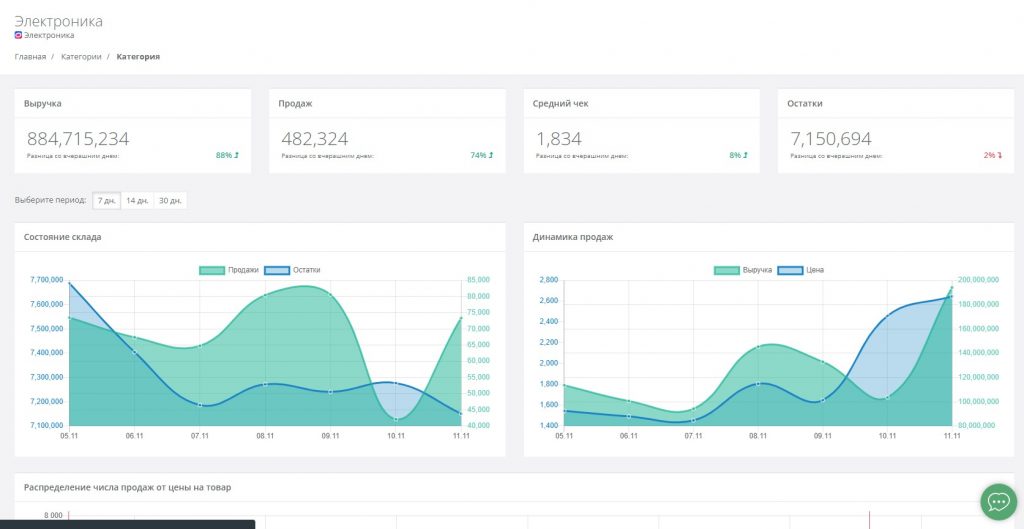Click the 88% up arrow in Выручка card
Viewport: 1024px width, 529px height.
[237, 156]
